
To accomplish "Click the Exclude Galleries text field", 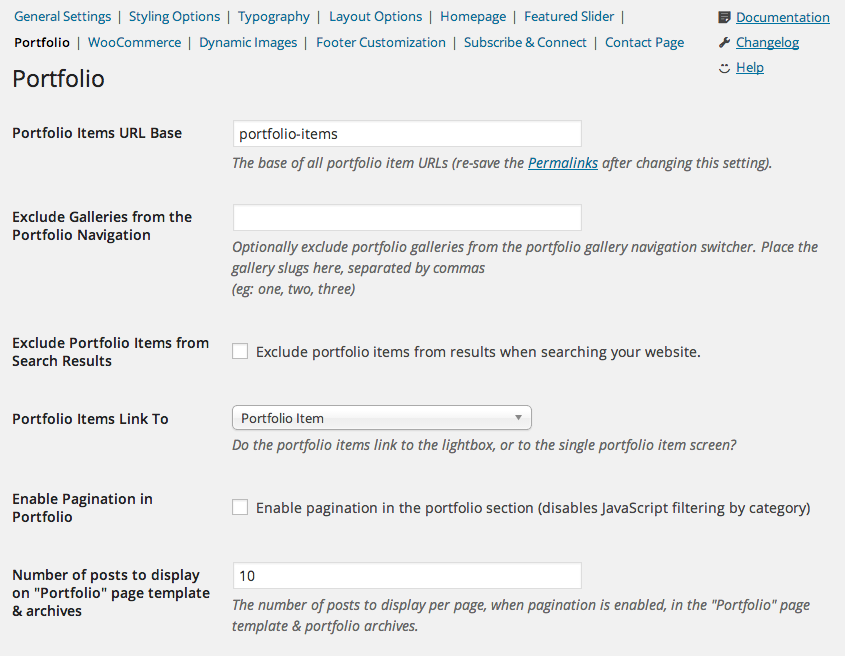I will 406,217.
